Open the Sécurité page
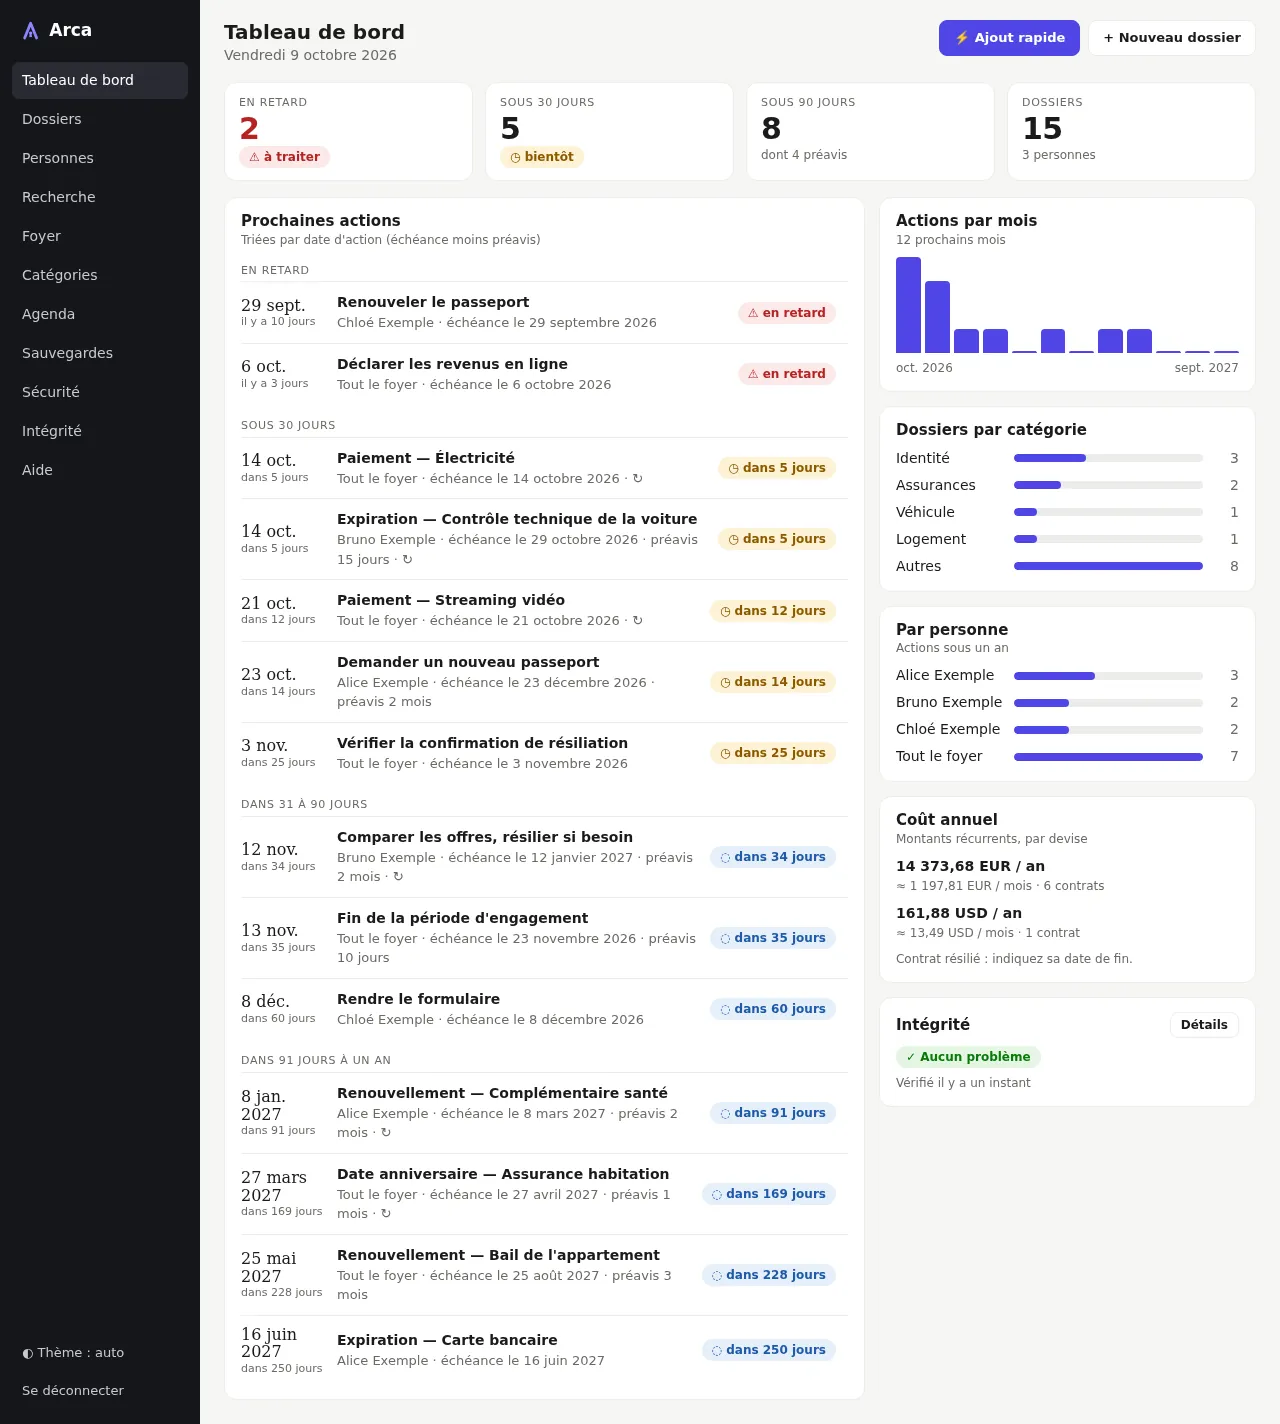Screen dimensions: 1280x1424 (x=100, y=392)
